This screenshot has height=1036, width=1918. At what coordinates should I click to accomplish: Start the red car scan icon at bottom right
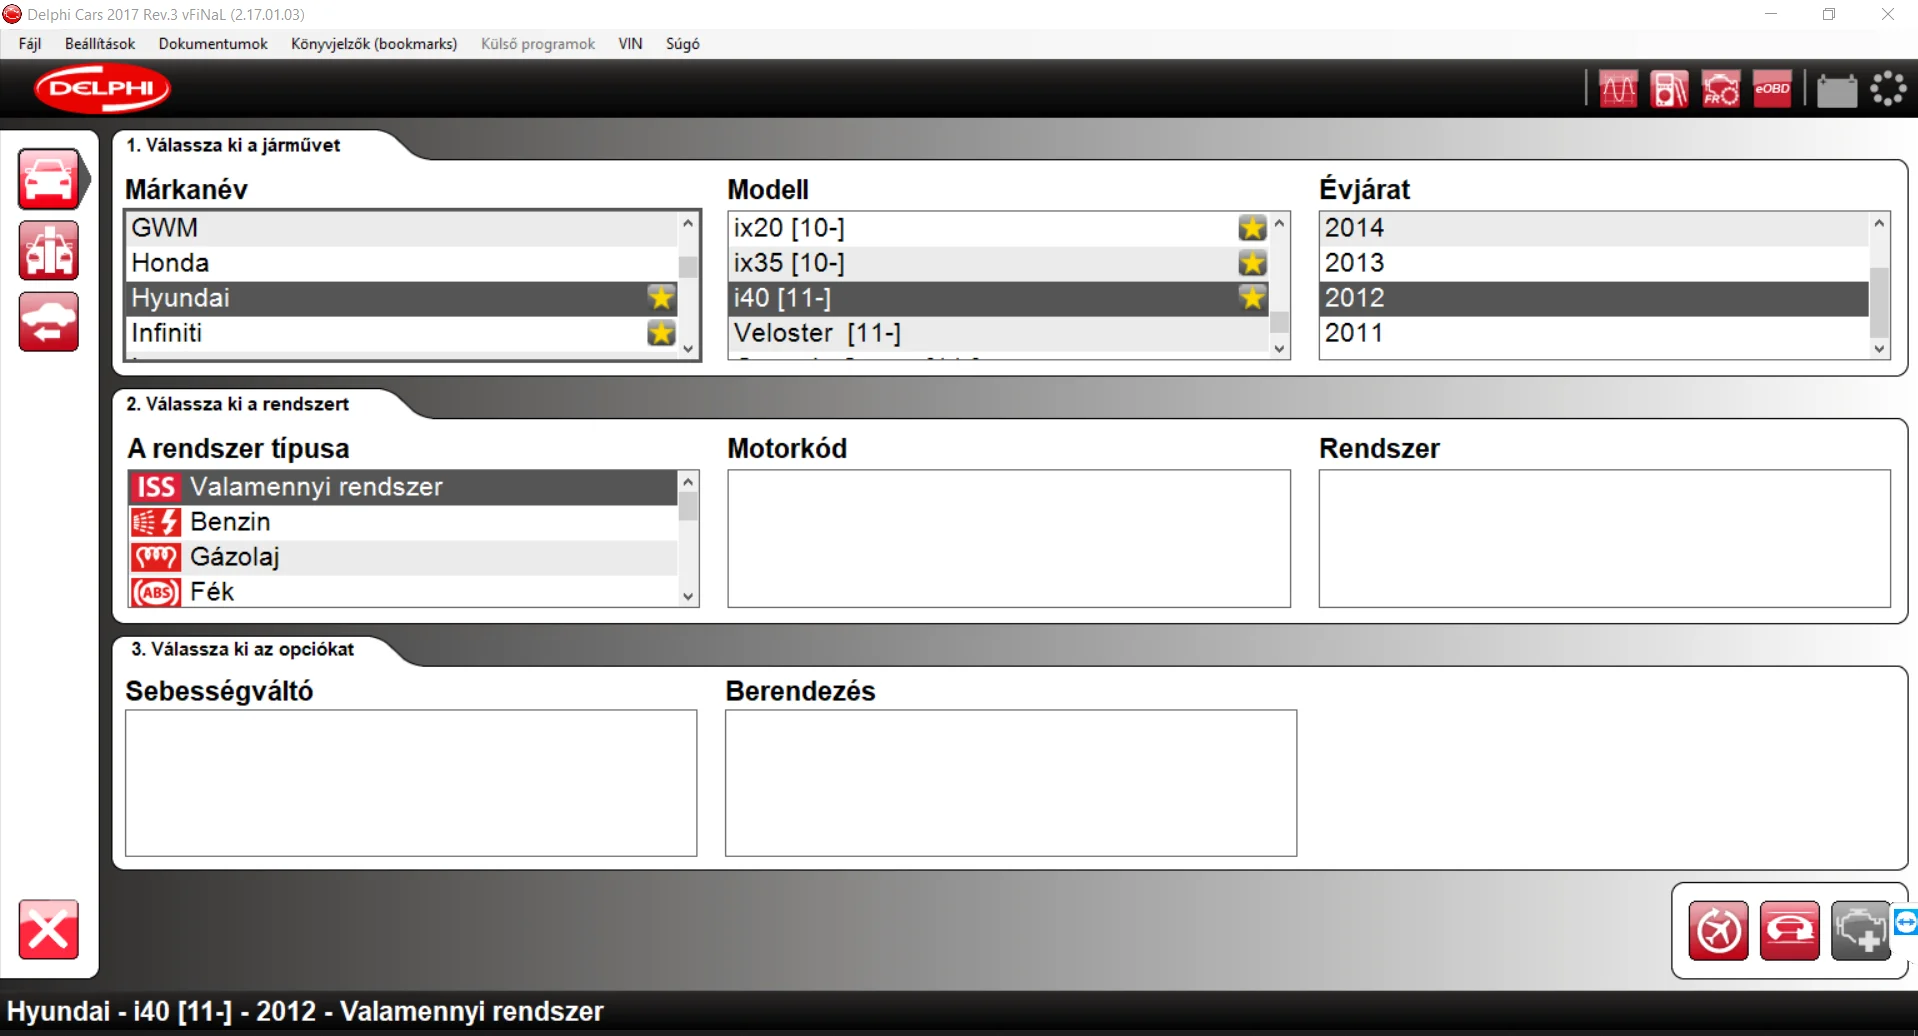pyautogui.click(x=1789, y=930)
